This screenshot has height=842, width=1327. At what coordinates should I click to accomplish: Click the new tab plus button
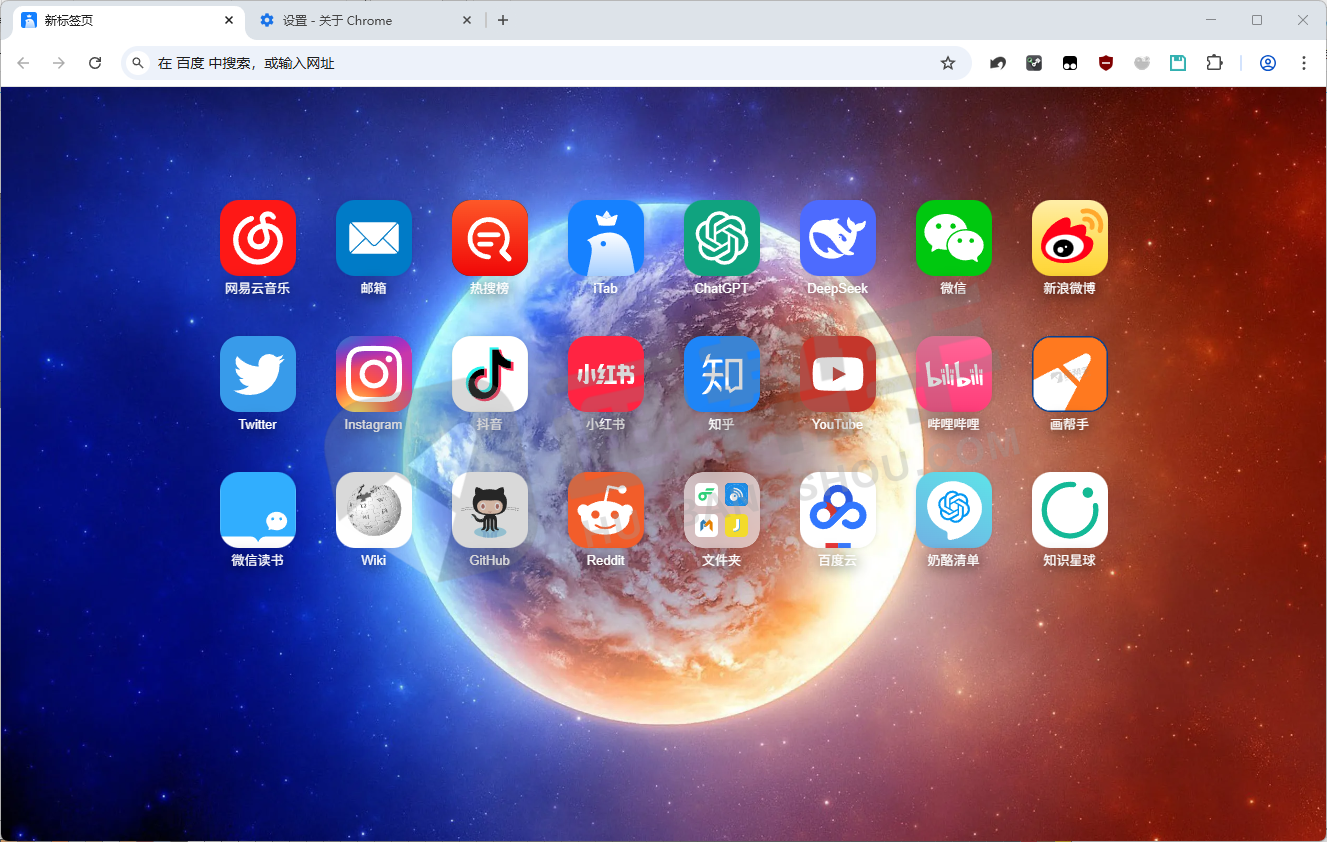(503, 20)
